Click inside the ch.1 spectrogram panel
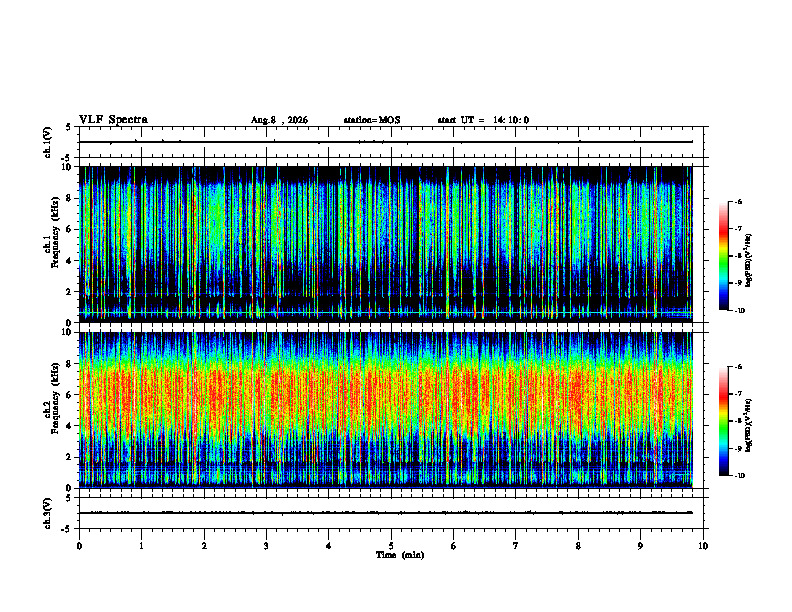Image resolution: width=792 pixels, height=612 pixels. click(386, 244)
